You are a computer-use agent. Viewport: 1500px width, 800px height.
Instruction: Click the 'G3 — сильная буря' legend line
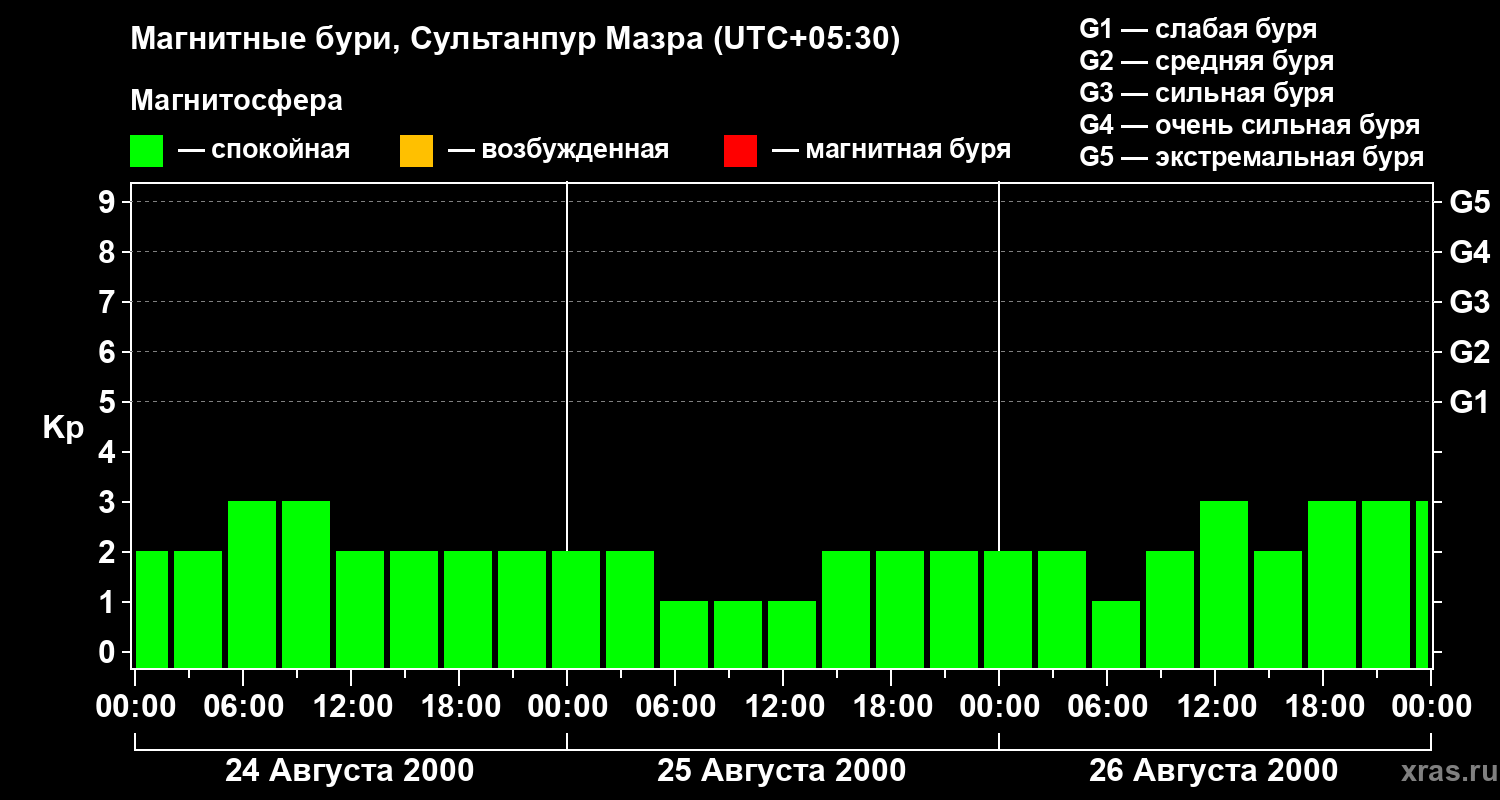point(1207,93)
